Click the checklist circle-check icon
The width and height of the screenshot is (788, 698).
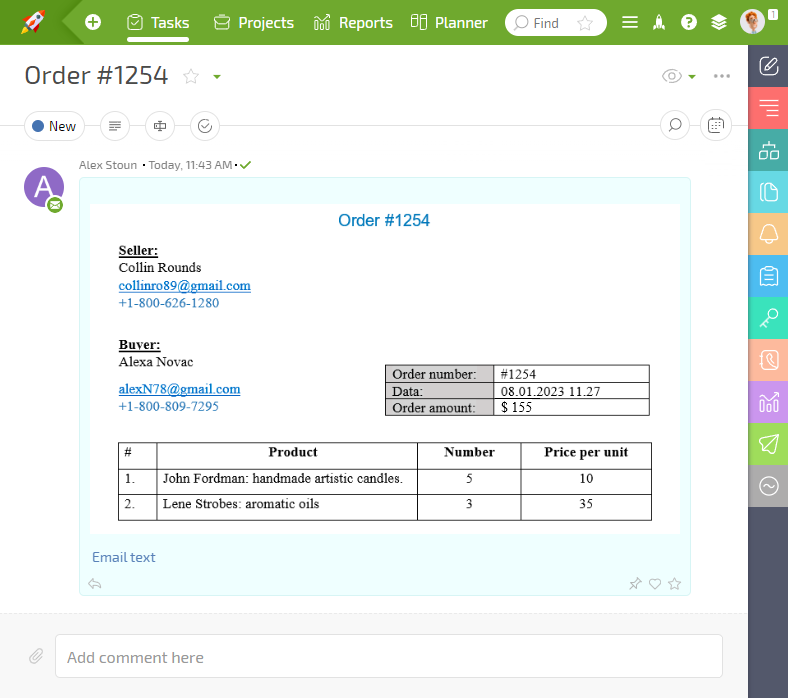click(205, 126)
